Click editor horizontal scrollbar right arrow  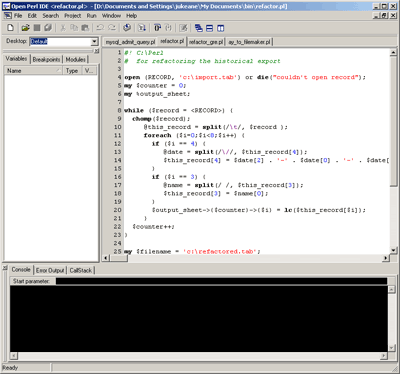[386, 258]
